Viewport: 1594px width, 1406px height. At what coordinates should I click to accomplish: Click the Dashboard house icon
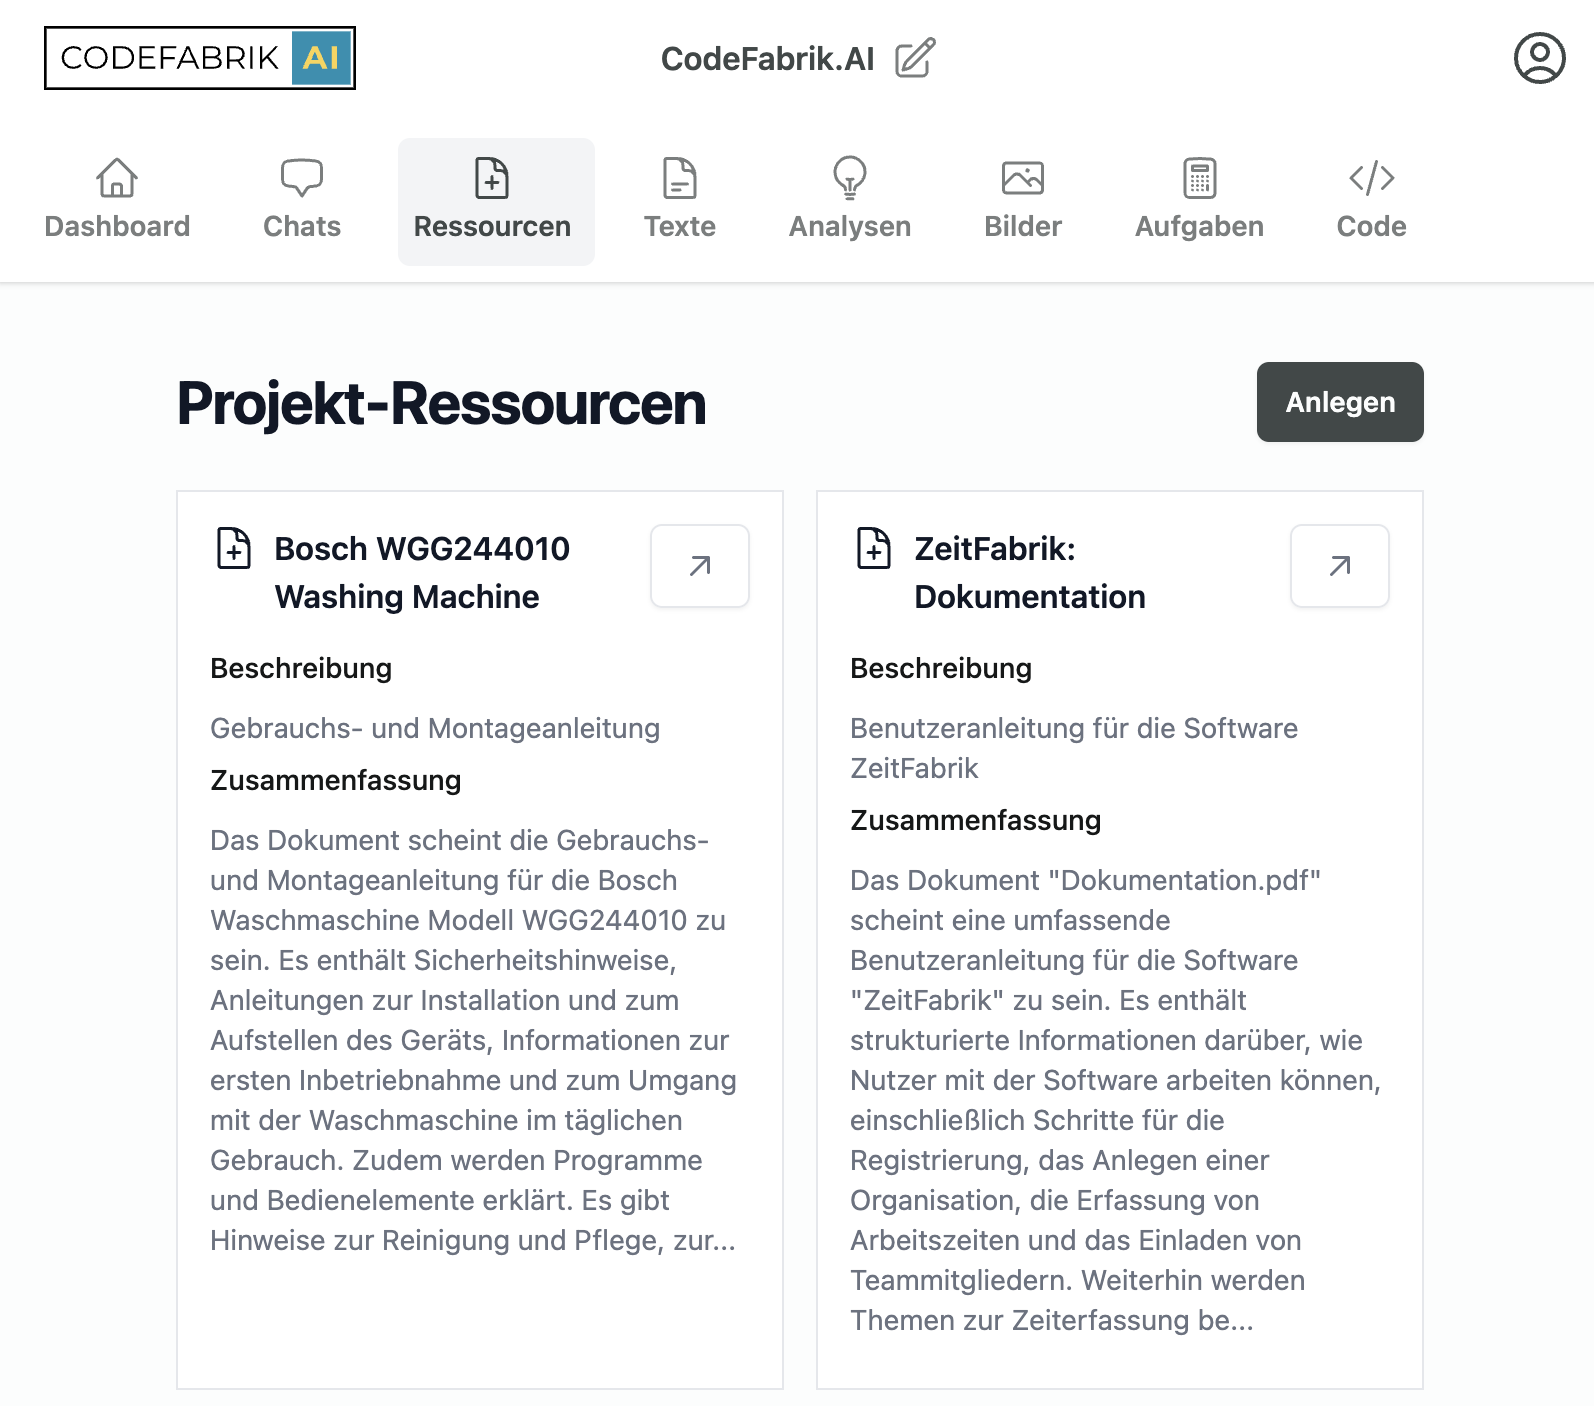(x=117, y=178)
